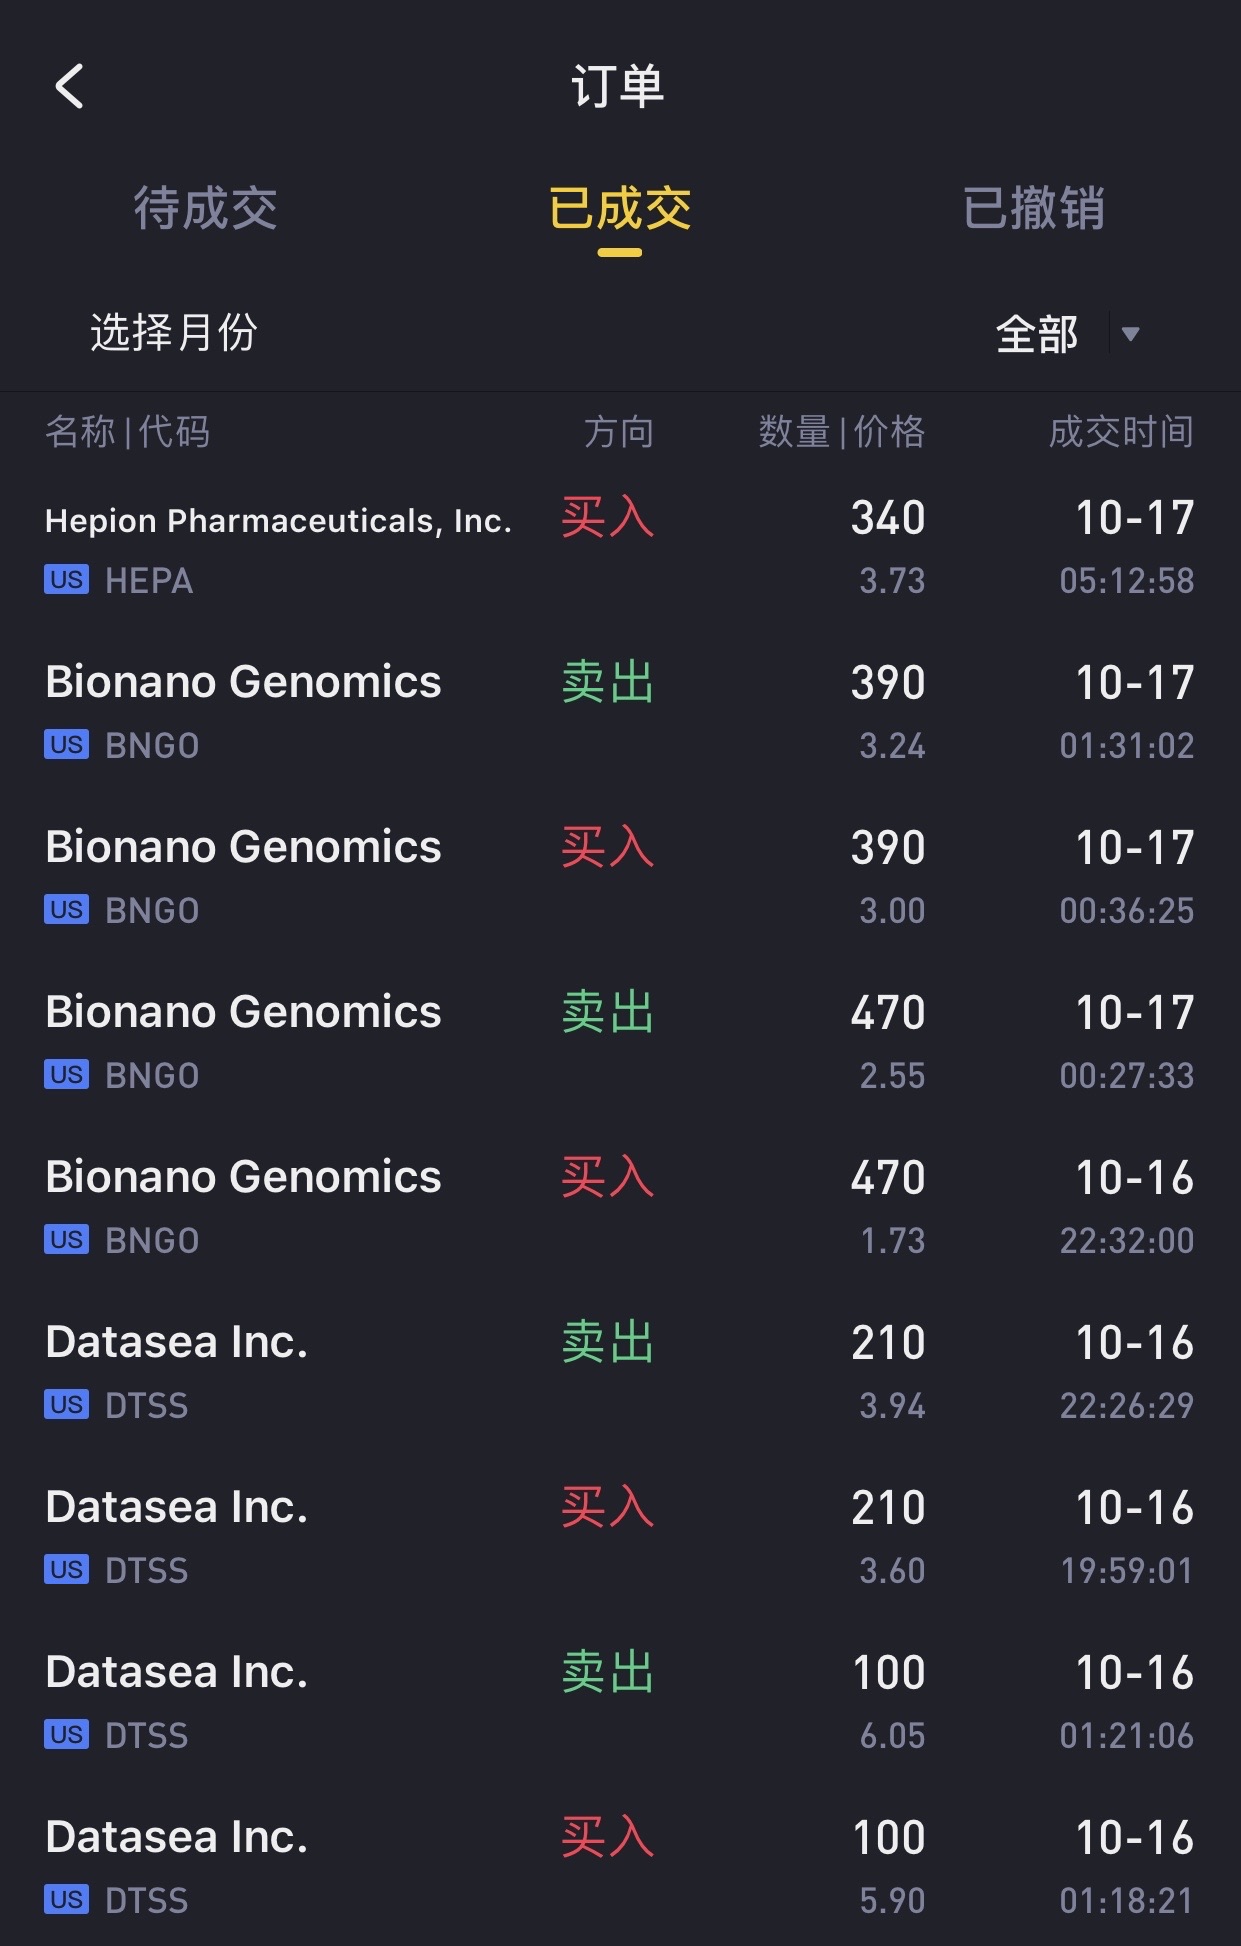
Task: Select Bionano Genomics sell order at 2.55
Action: (243, 1013)
